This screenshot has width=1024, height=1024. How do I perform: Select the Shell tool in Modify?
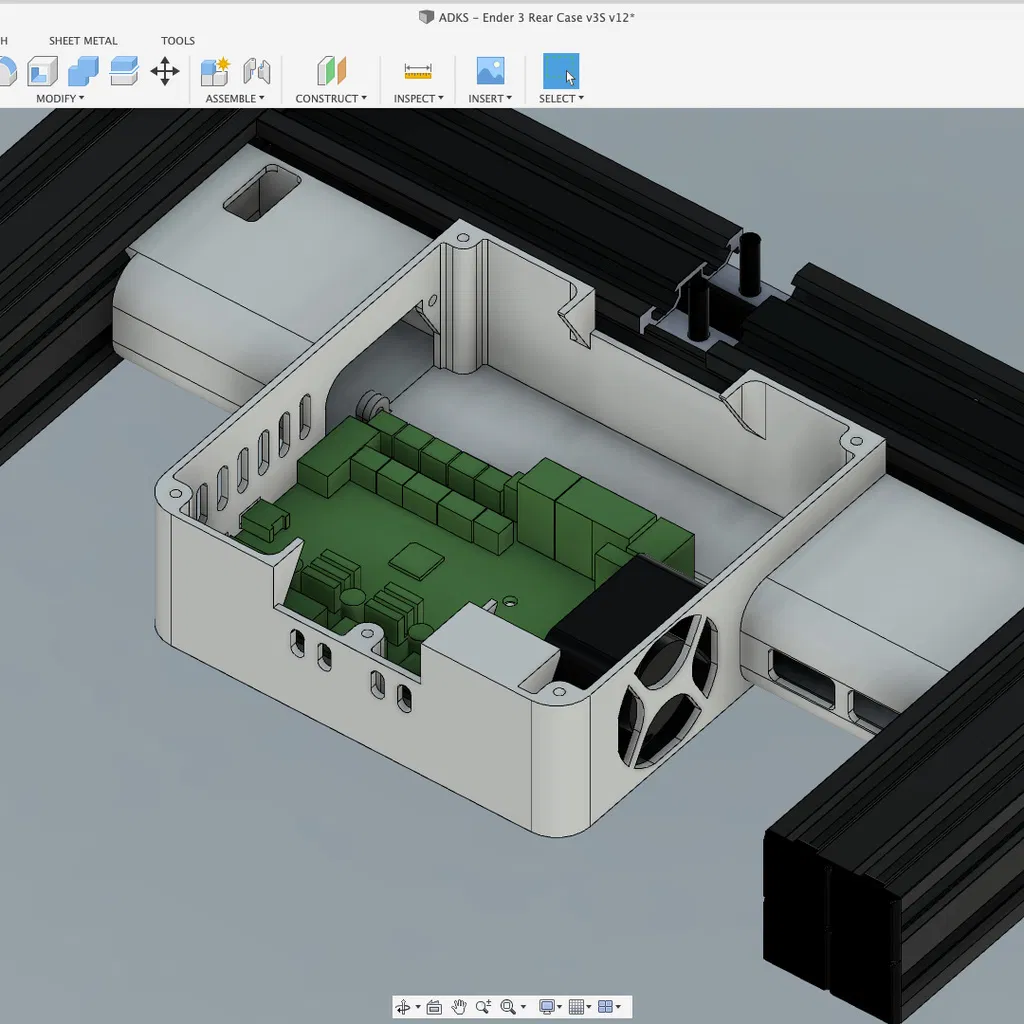[43, 71]
